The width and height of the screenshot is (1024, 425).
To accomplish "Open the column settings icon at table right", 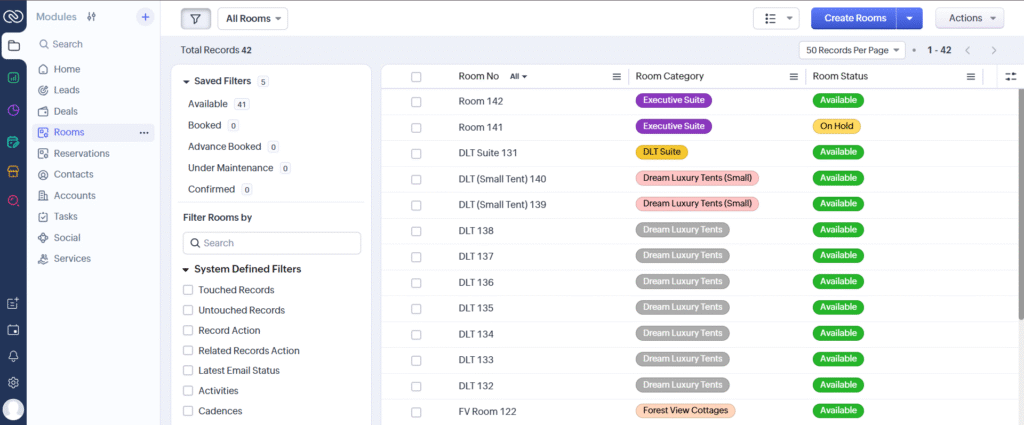I will pos(1010,76).
